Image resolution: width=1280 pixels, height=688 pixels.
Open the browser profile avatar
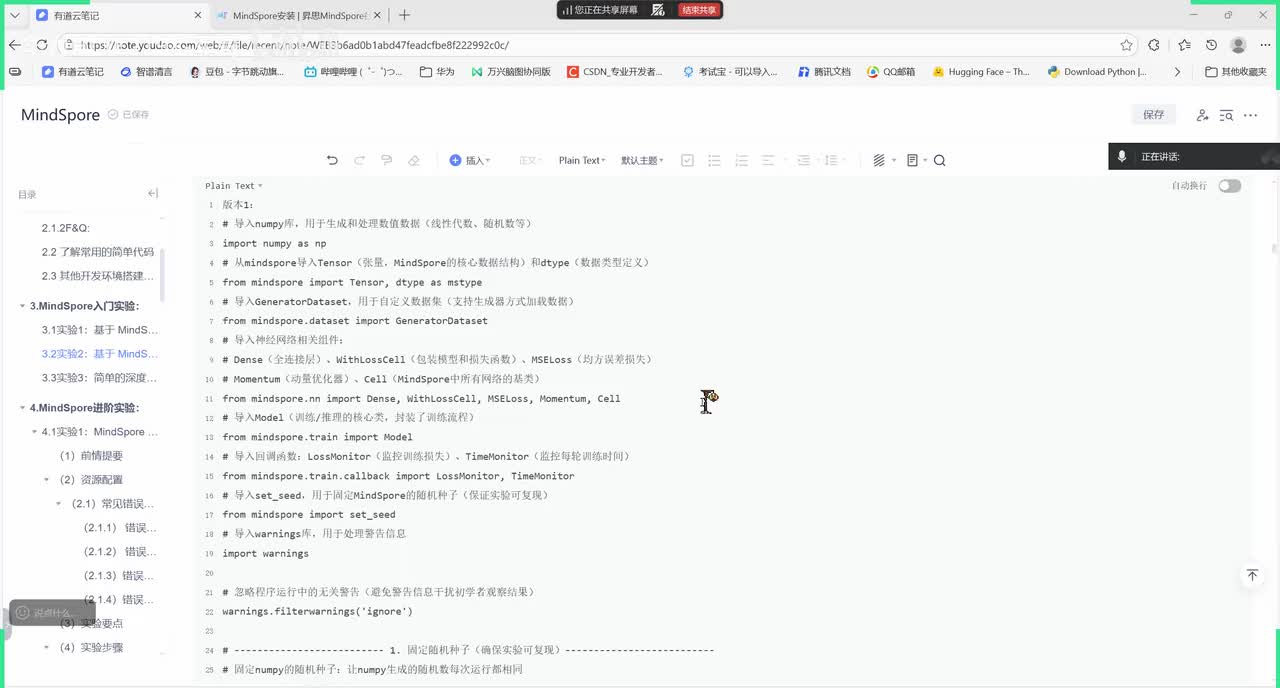click(x=1238, y=45)
